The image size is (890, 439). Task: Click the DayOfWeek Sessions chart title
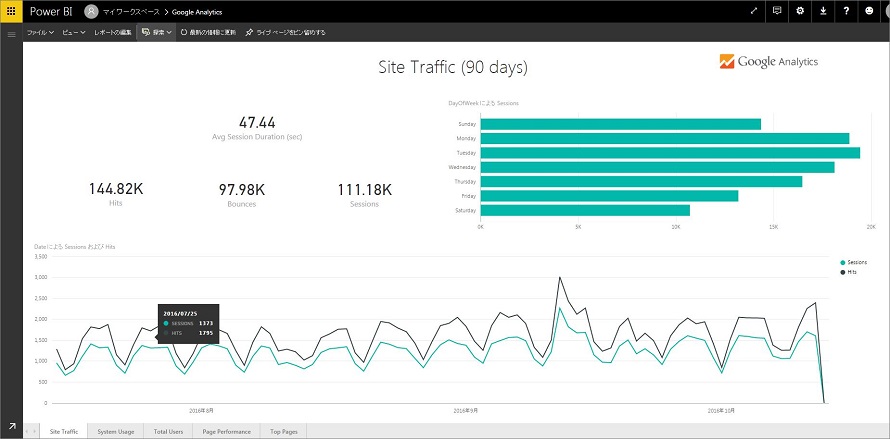point(483,103)
